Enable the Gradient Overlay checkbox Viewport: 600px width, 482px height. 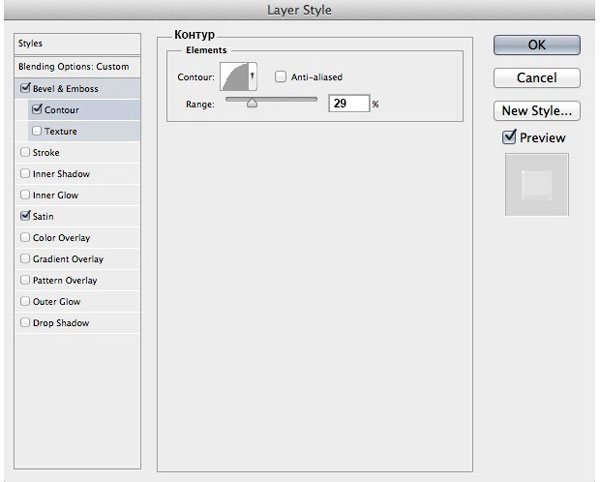[25, 259]
